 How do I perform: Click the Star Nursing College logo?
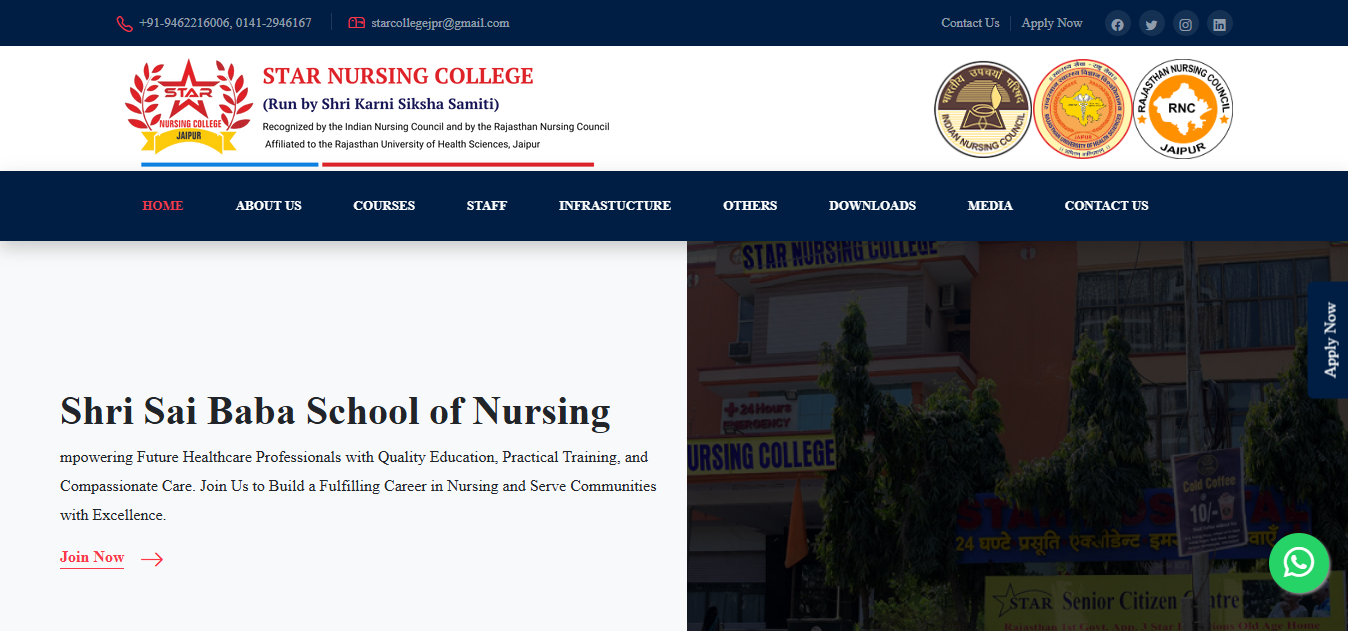point(188,107)
